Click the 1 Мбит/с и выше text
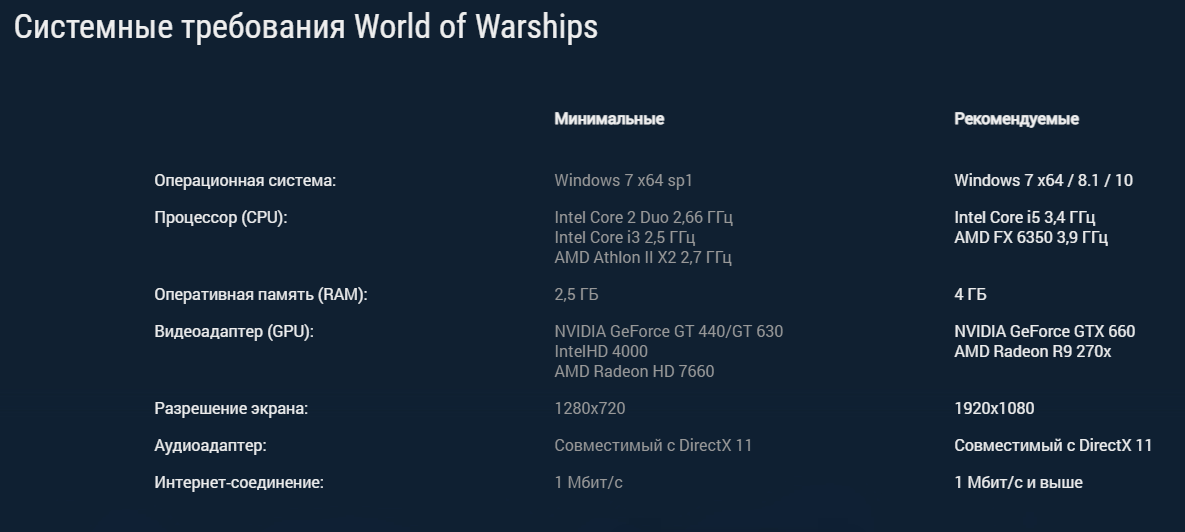Screen dimensions: 1185x532 tap(1018, 483)
